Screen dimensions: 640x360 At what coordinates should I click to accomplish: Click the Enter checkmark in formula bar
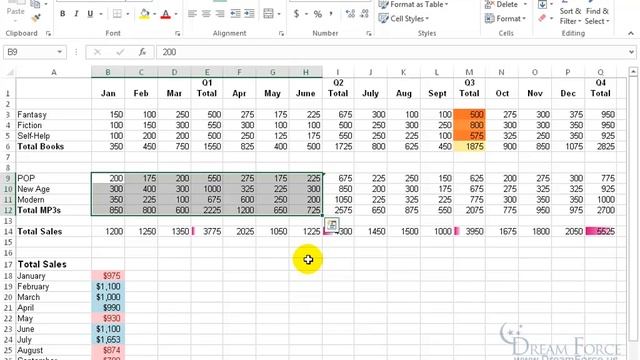[120, 52]
